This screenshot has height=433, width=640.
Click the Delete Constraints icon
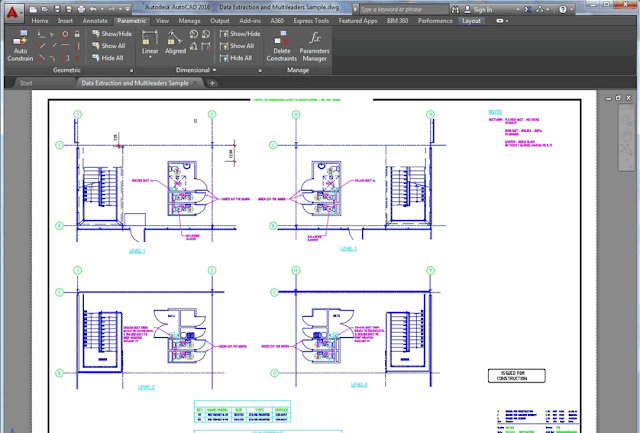282,46
